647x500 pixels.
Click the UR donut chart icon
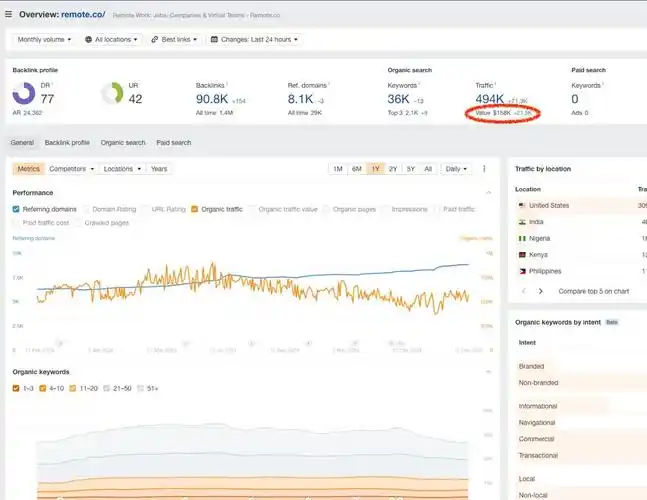click(112, 93)
